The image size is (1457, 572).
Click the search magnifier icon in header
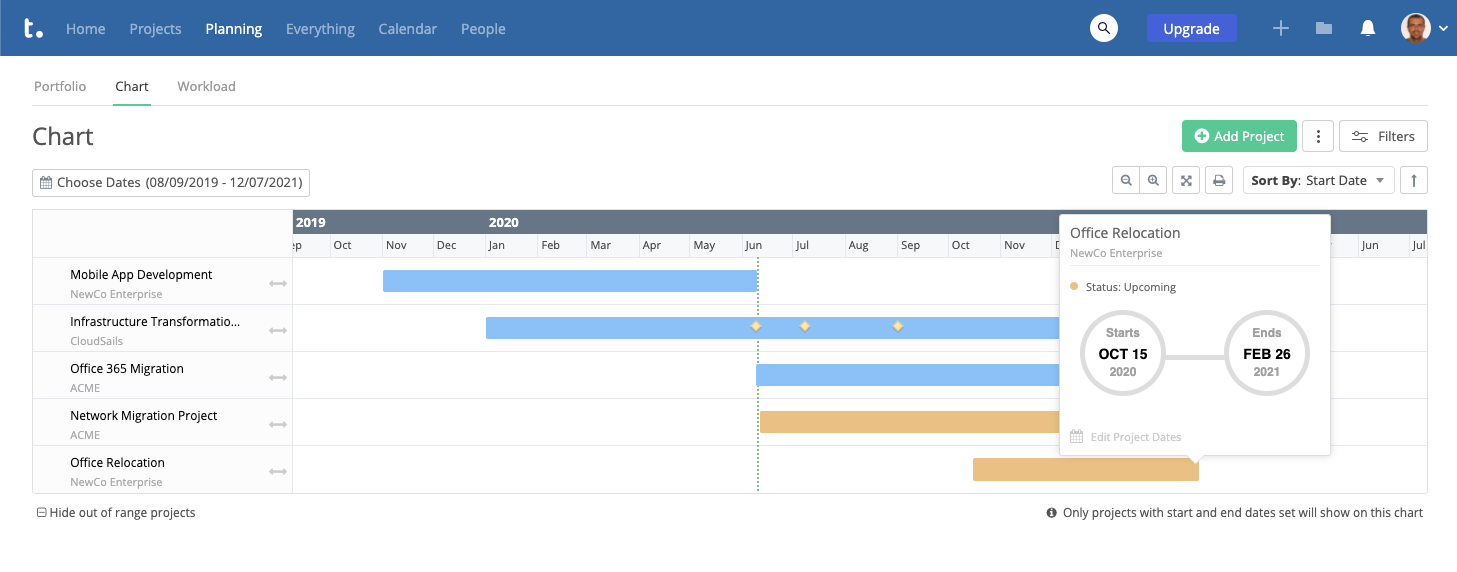coord(1103,28)
